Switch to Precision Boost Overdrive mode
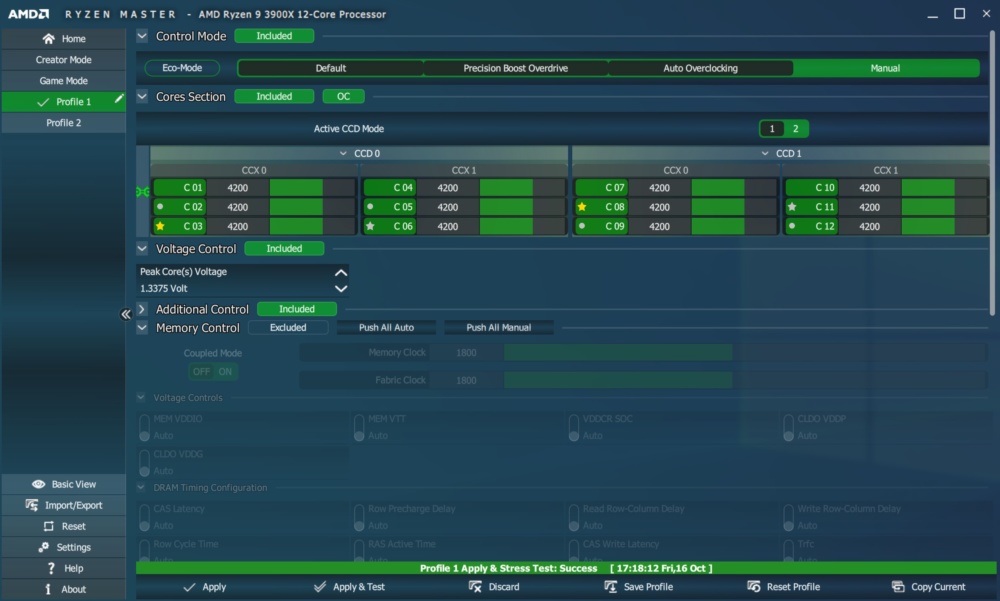The image size is (1000, 601). pos(515,68)
